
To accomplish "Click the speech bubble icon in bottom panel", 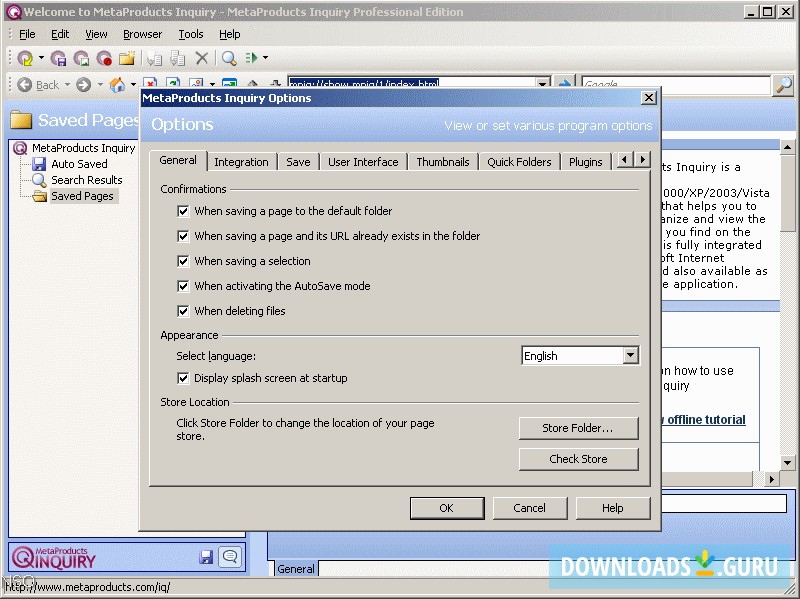I will click(x=230, y=555).
